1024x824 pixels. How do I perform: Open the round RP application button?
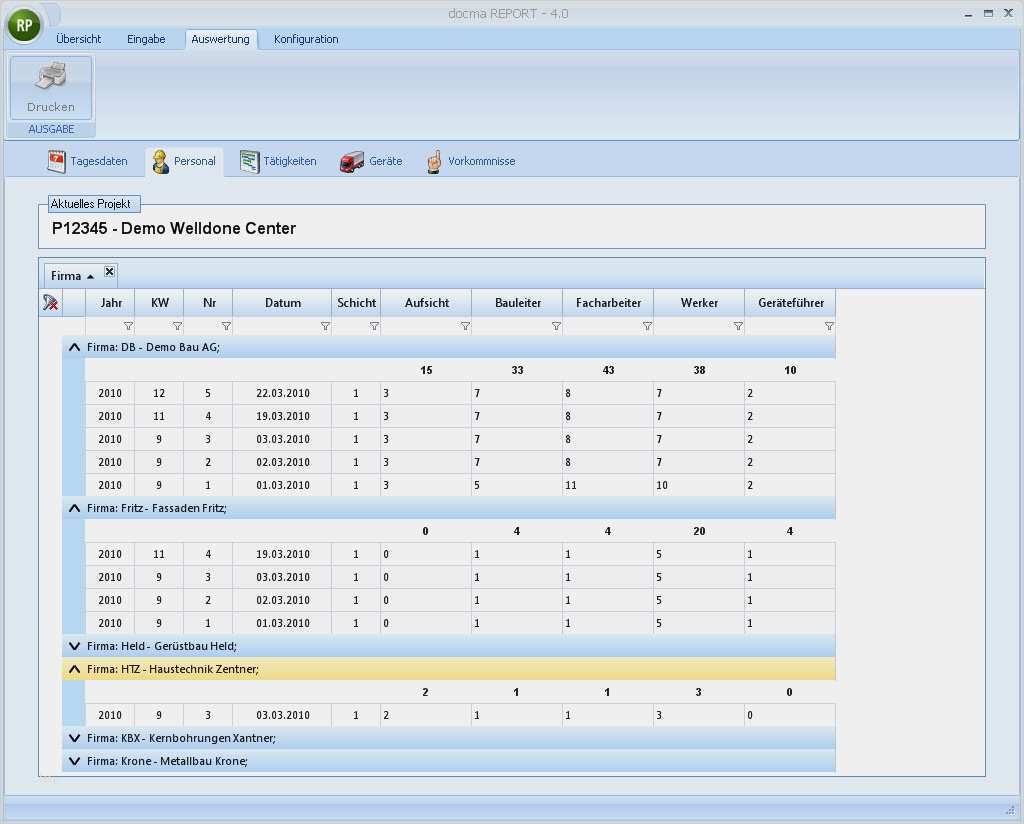coord(24,25)
